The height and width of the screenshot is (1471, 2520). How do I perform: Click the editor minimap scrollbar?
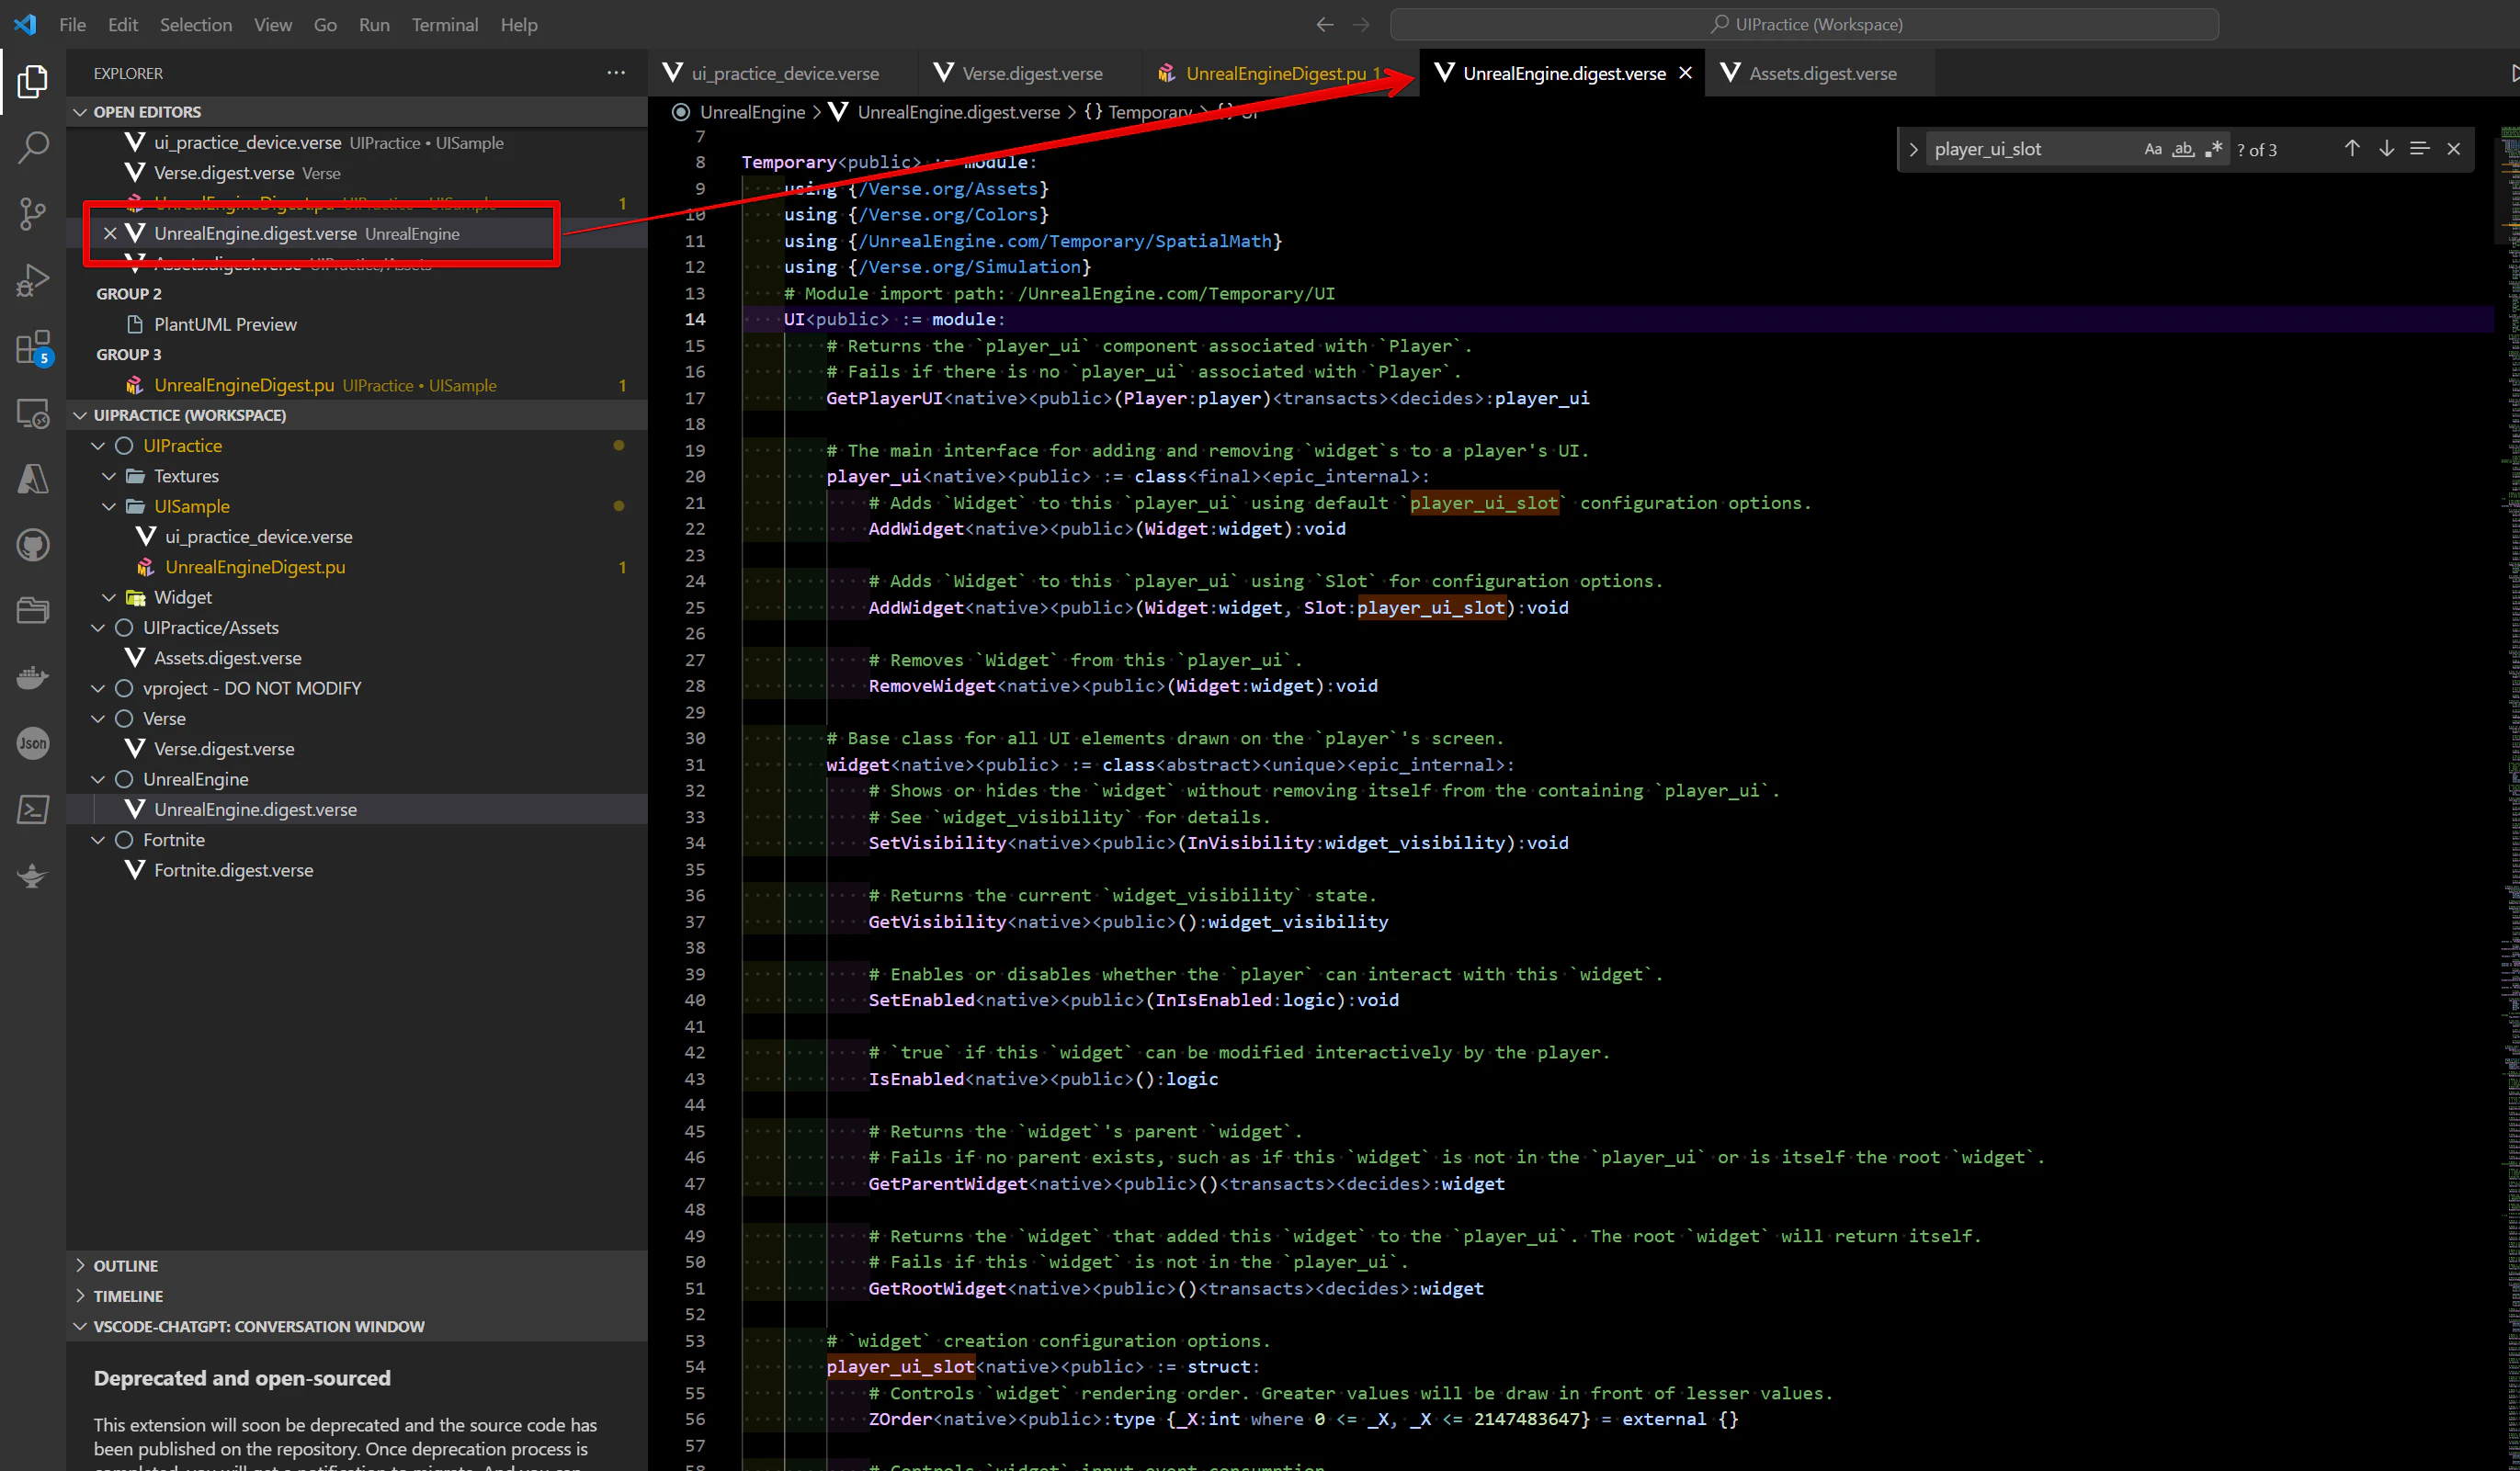click(x=2508, y=800)
